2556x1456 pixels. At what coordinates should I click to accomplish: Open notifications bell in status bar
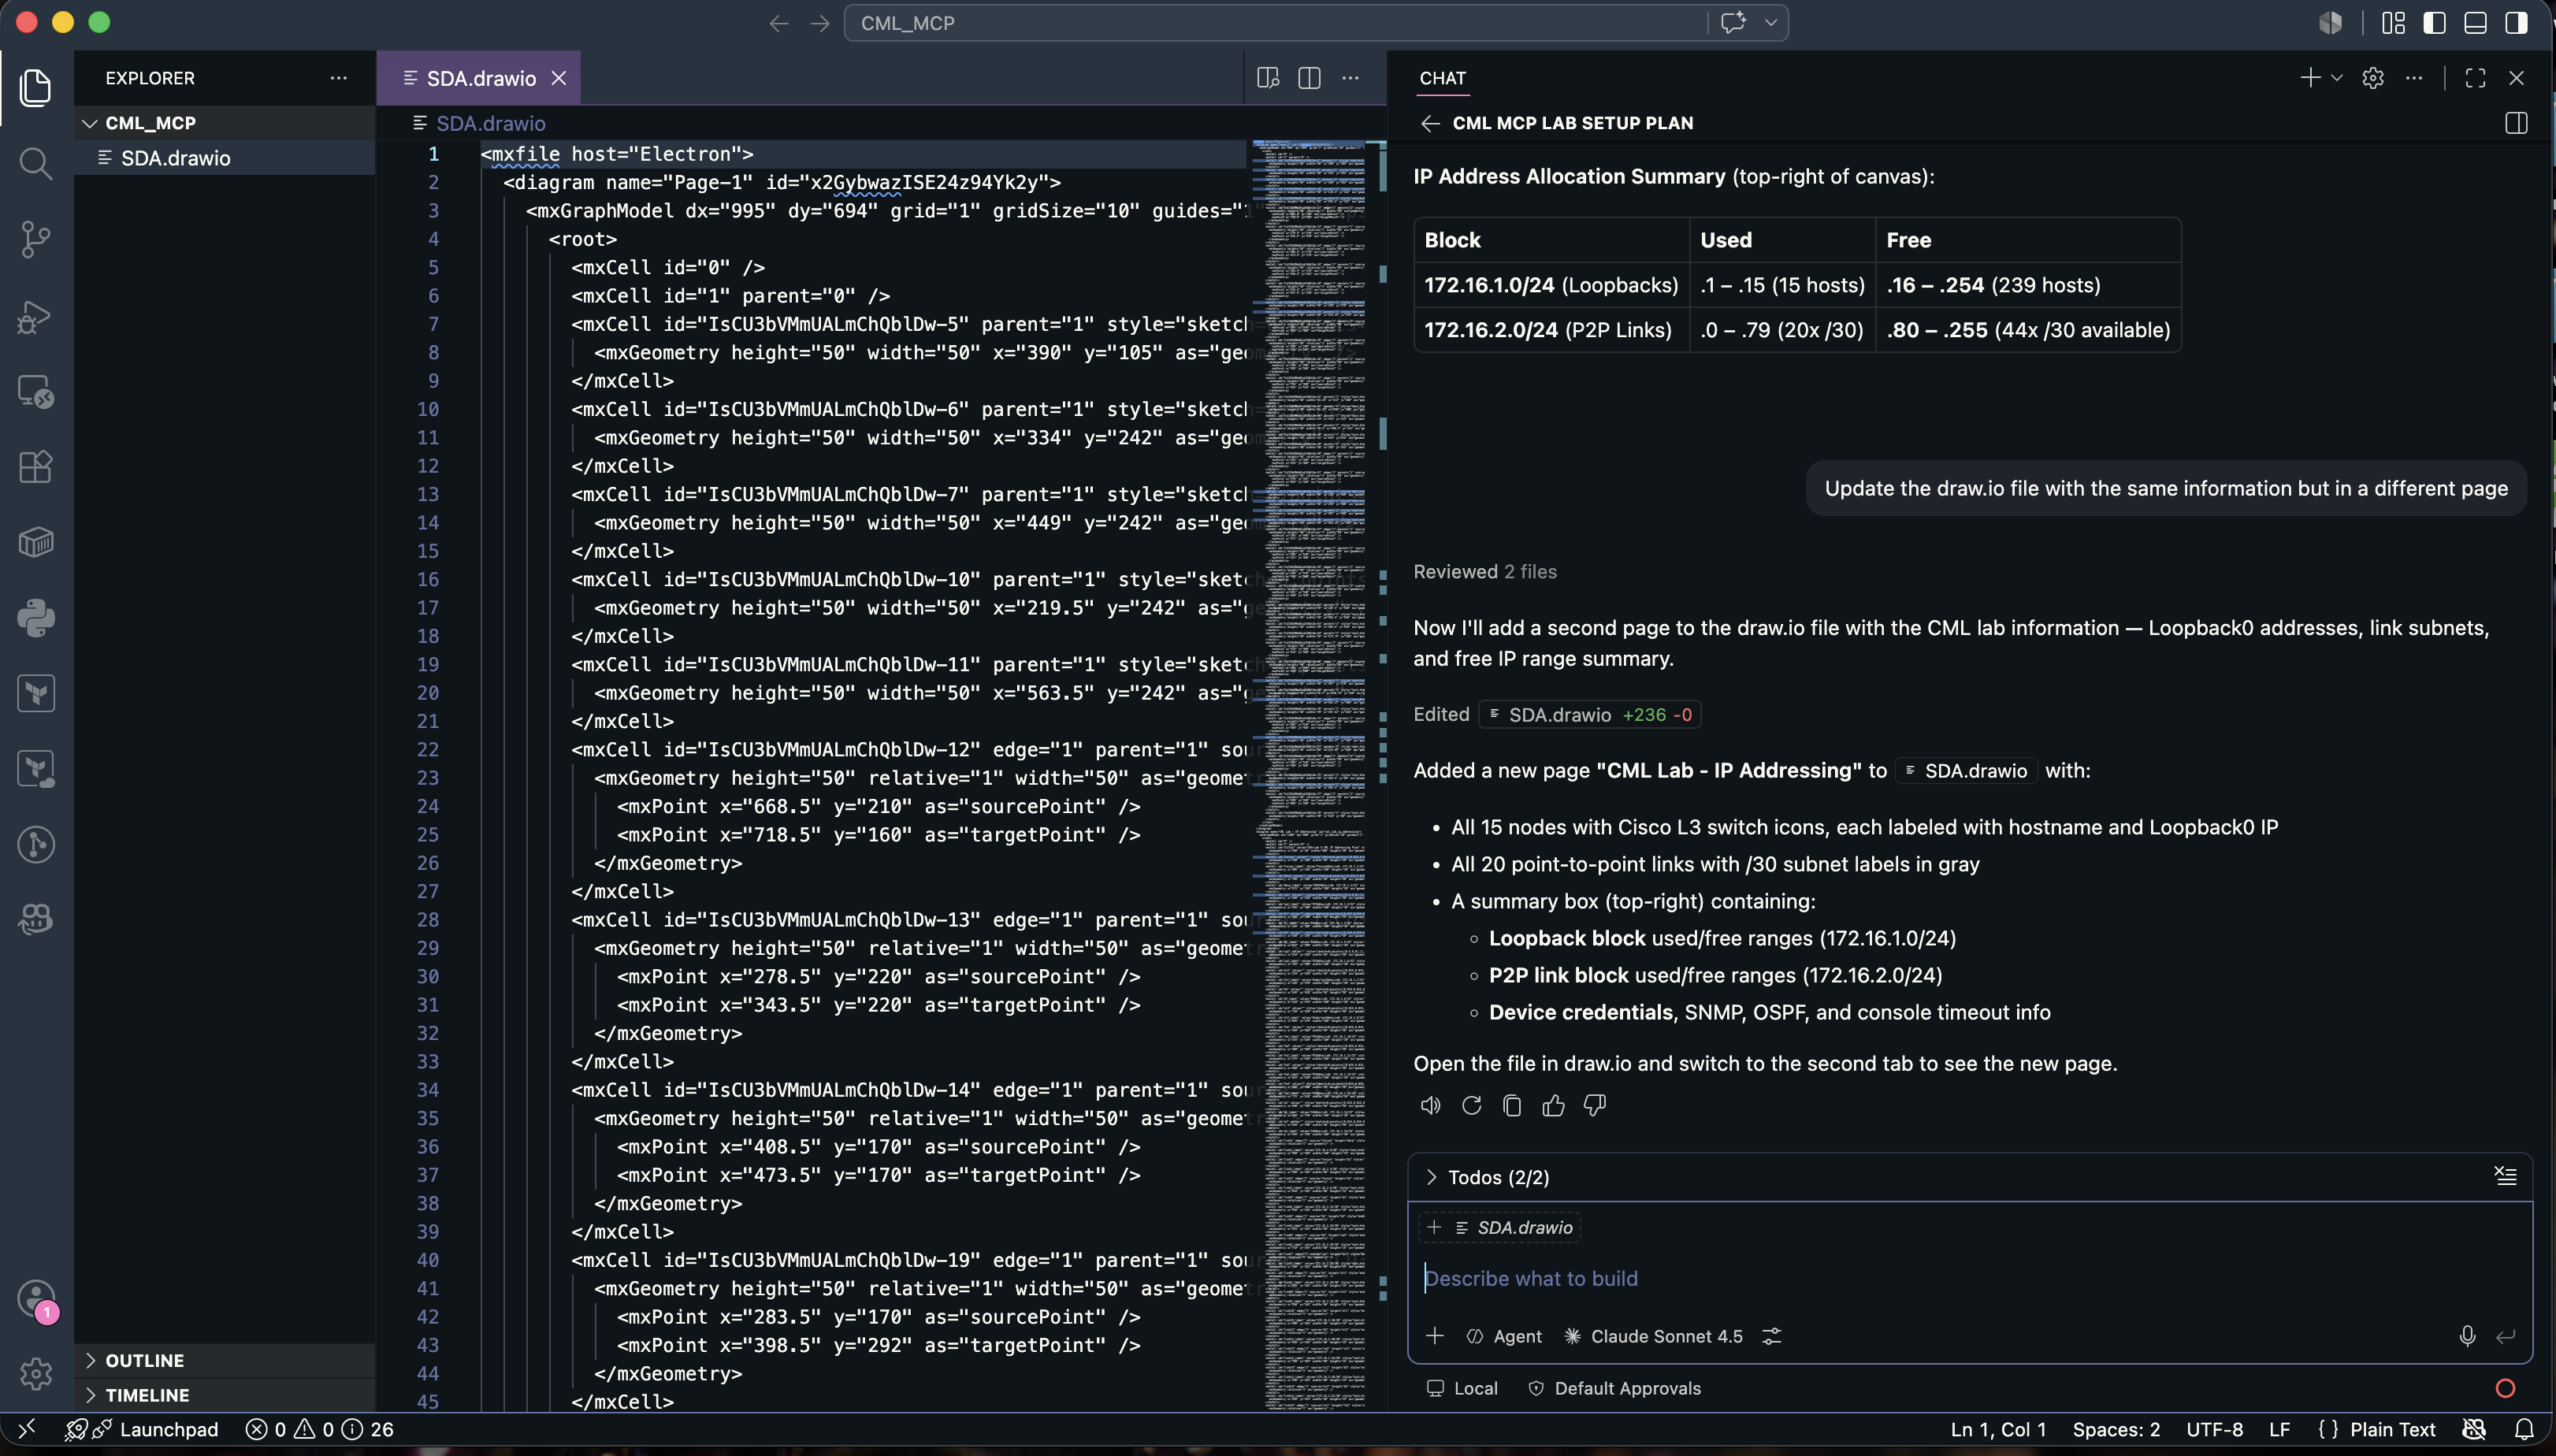[x=2524, y=1429]
